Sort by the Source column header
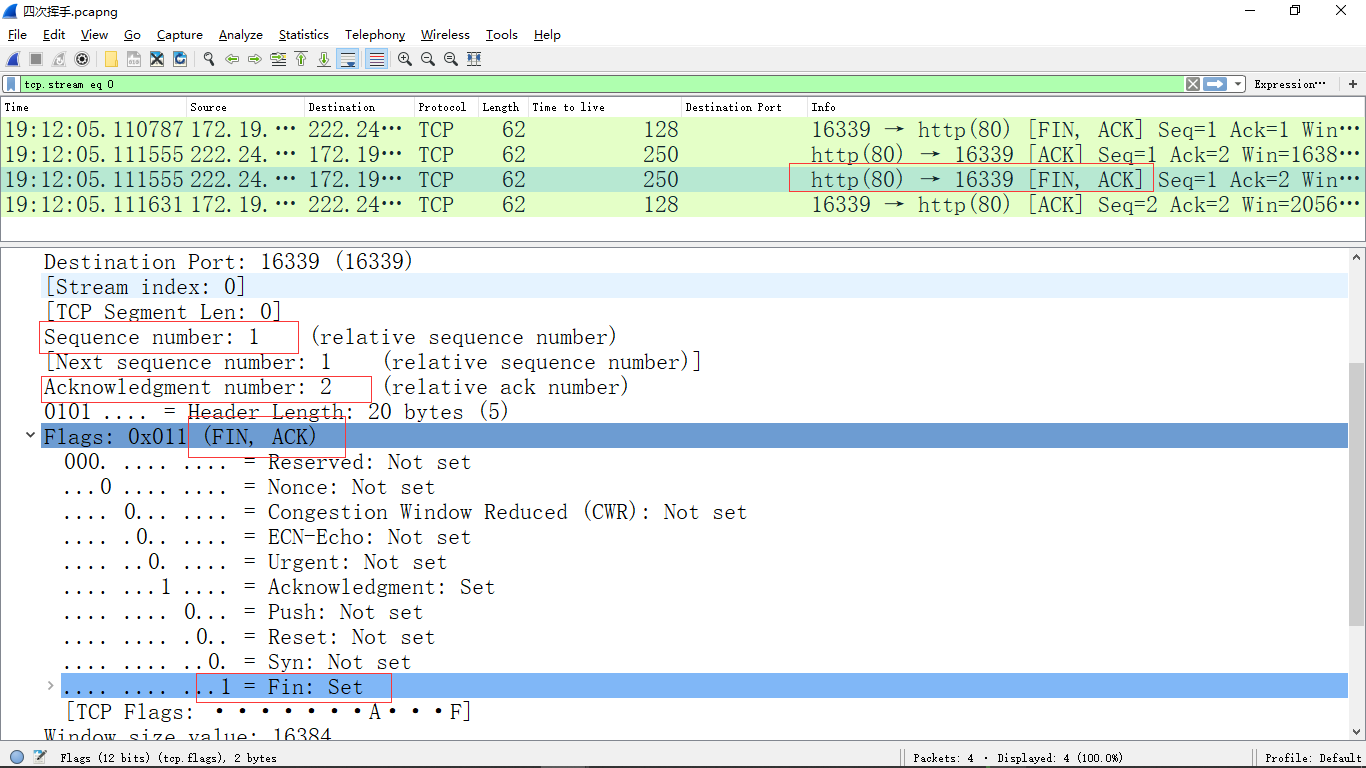1366x768 pixels. point(245,107)
